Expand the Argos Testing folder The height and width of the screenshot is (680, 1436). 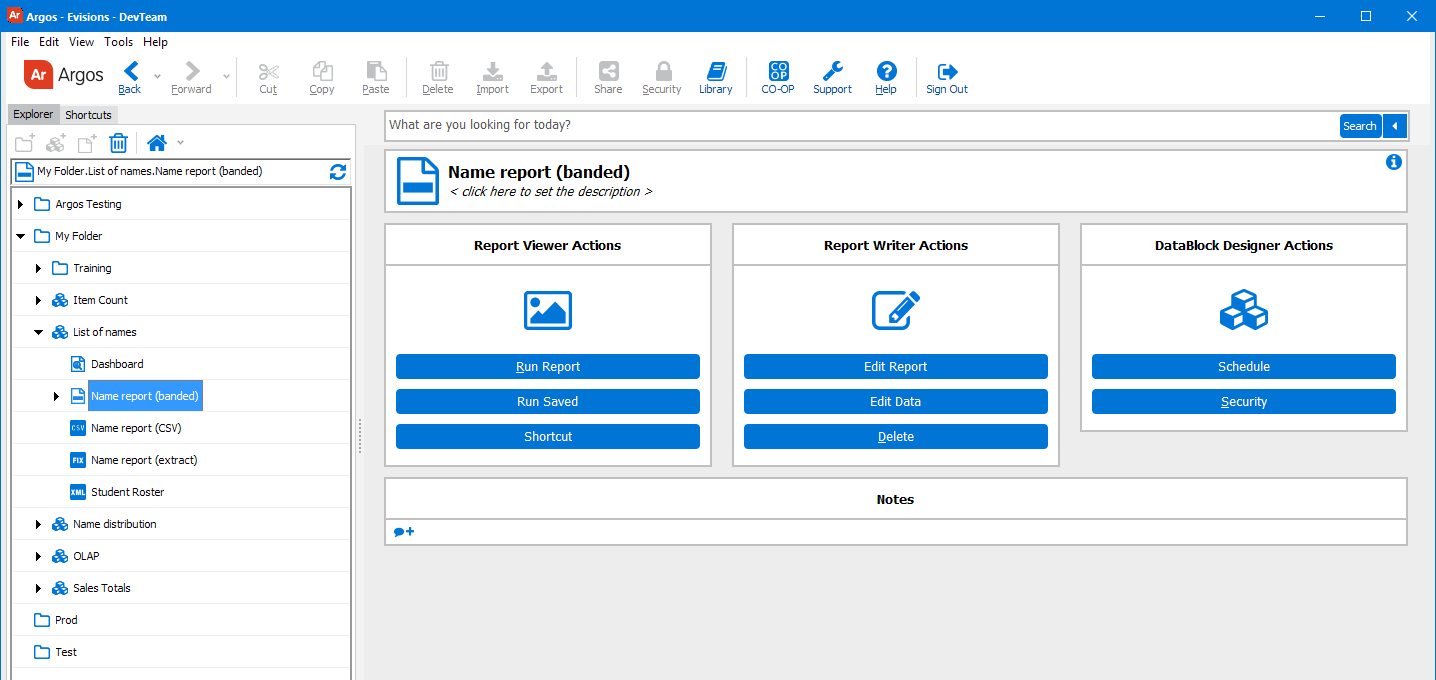tap(21, 204)
